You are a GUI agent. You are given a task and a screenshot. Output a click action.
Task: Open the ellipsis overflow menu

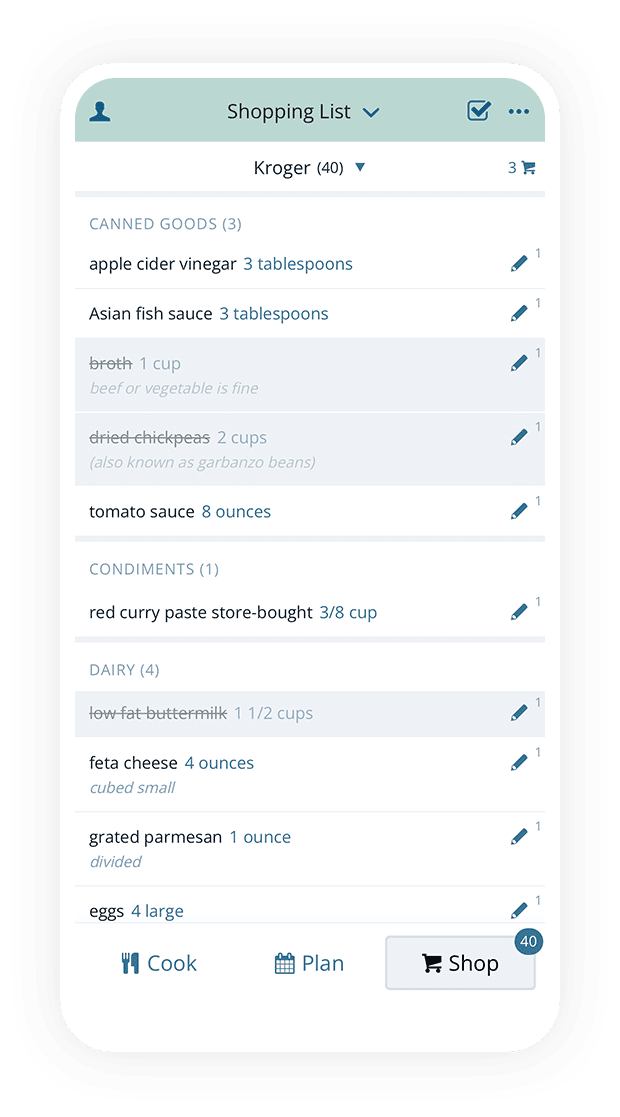point(519,111)
